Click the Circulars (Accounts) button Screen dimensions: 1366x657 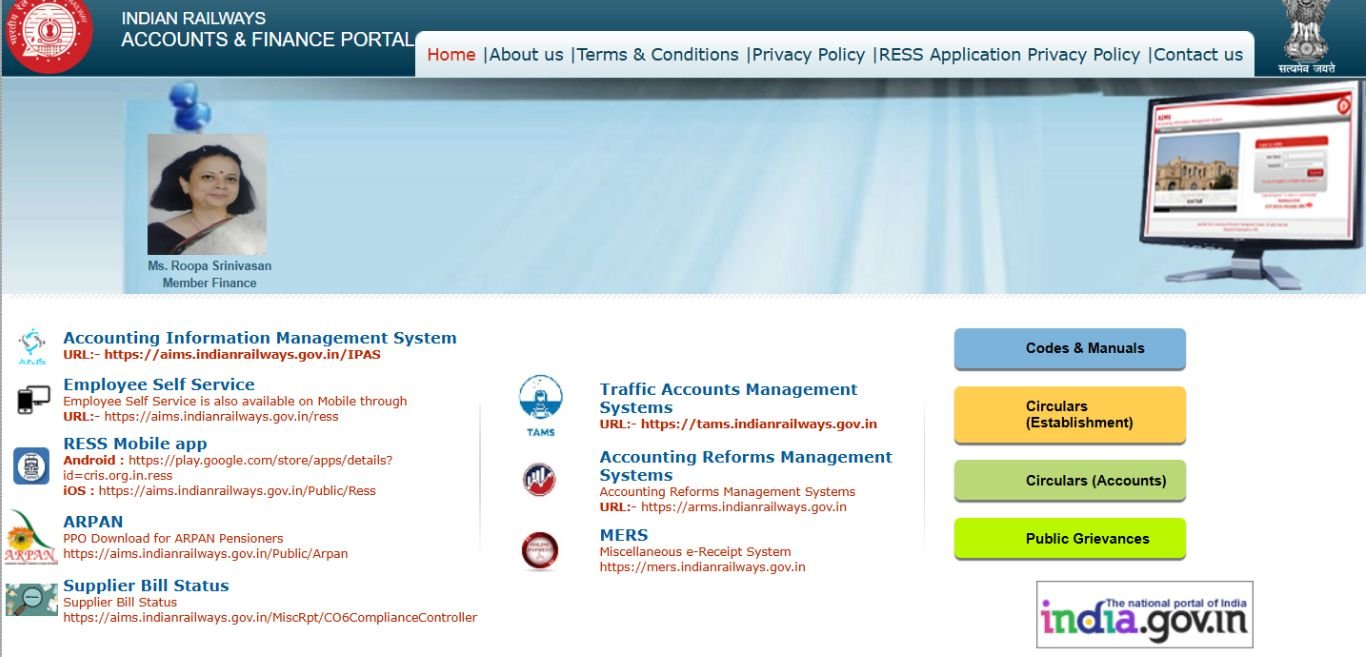point(1069,481)
